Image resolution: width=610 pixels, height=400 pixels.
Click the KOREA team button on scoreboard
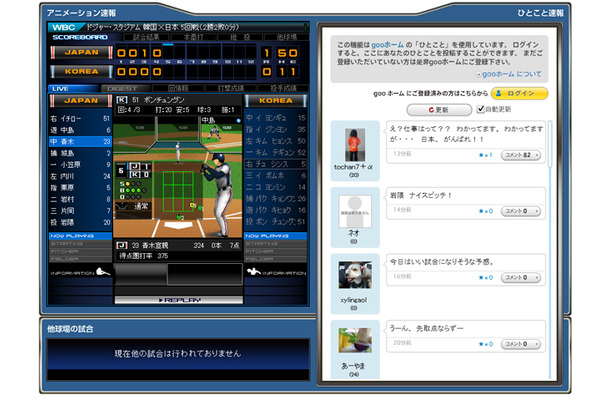coord(81,72)
